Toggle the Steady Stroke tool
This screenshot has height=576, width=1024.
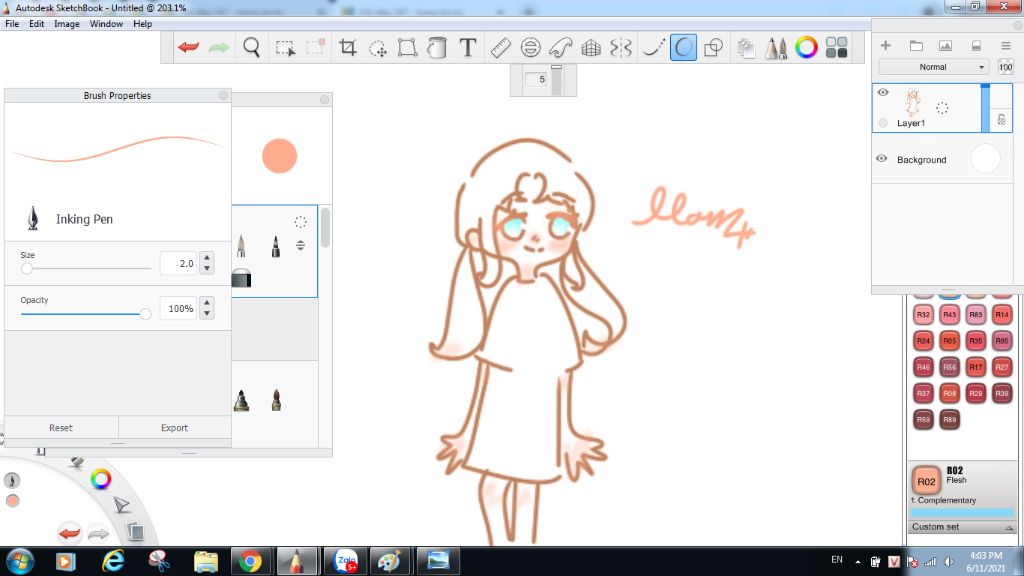tap(653, 47)
